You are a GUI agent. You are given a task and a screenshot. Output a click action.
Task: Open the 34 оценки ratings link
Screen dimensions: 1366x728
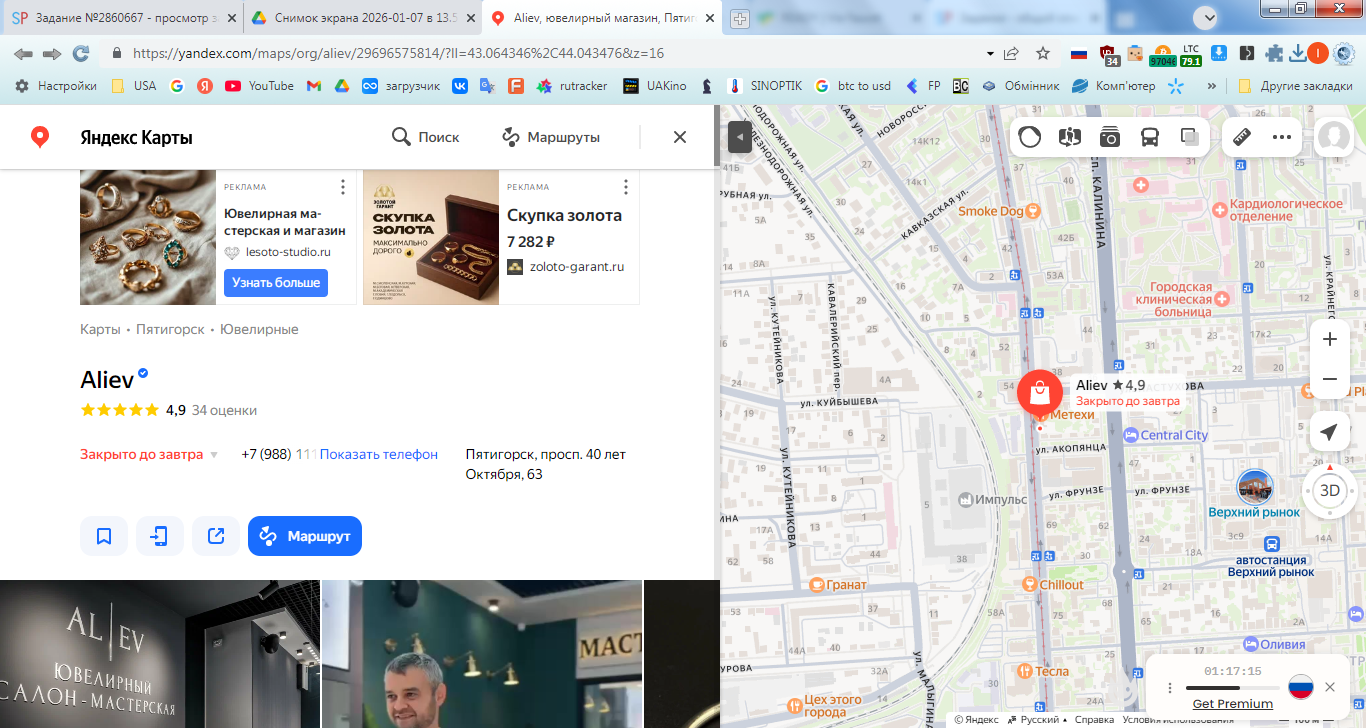(x=224, y=410)
